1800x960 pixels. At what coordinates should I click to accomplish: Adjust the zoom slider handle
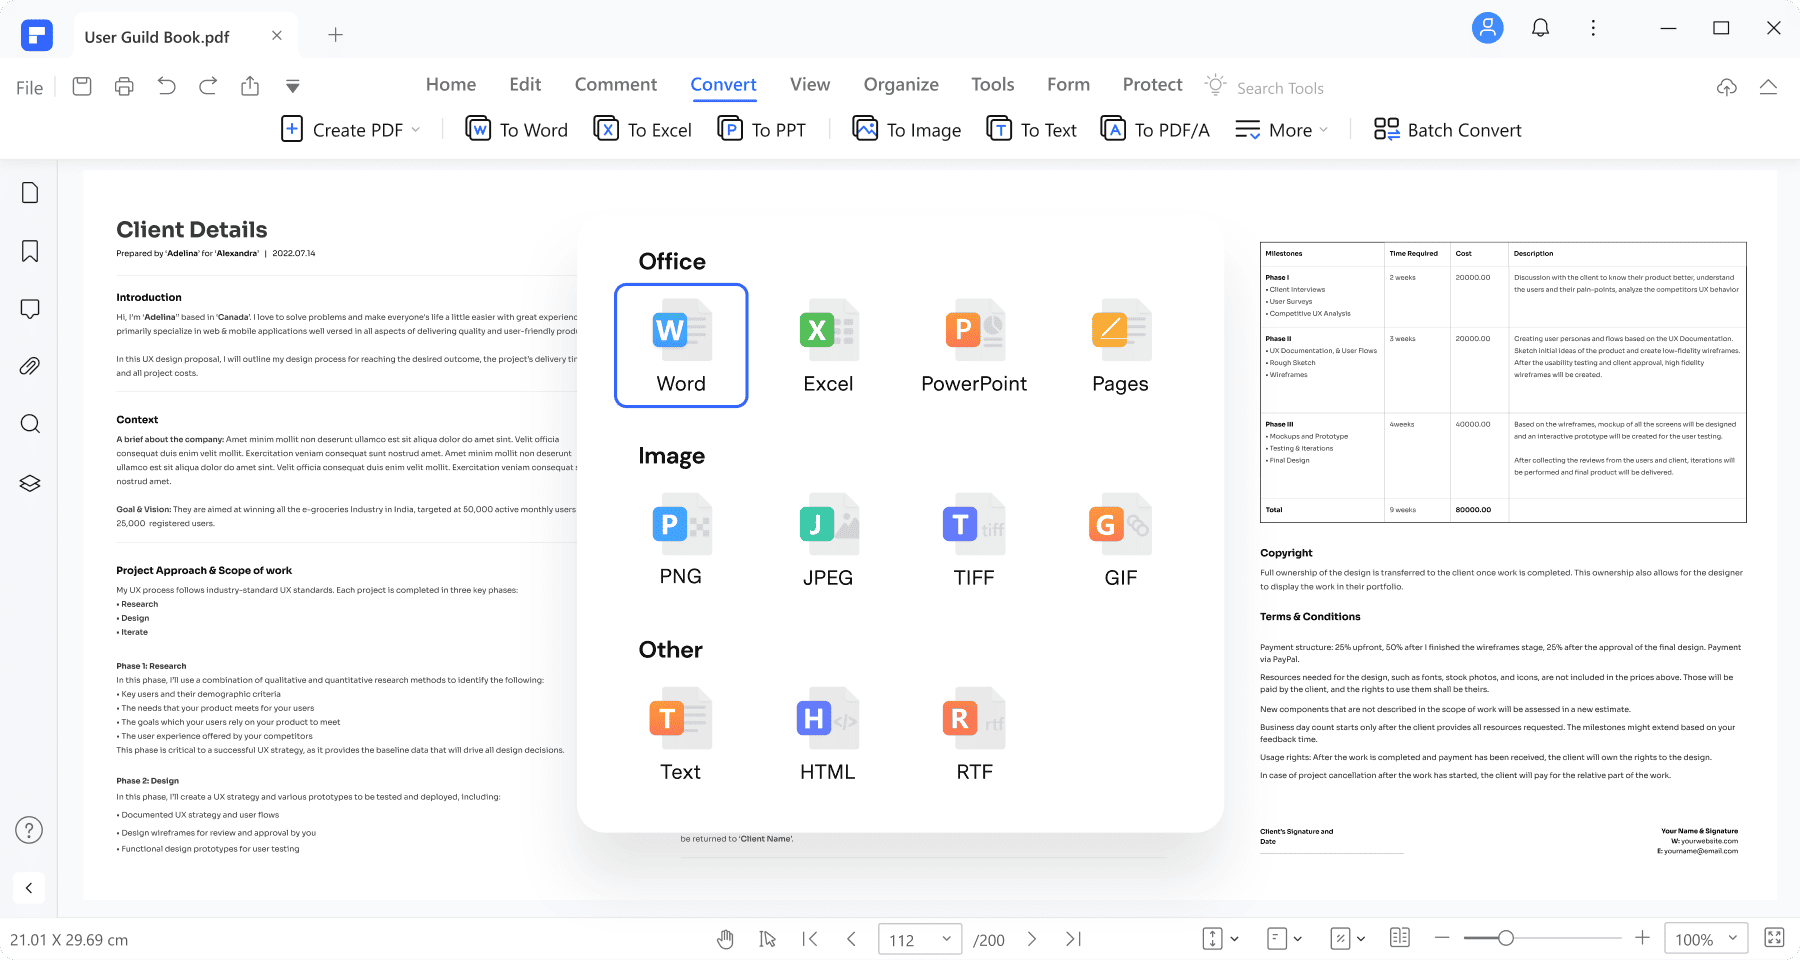(1506, 938)
